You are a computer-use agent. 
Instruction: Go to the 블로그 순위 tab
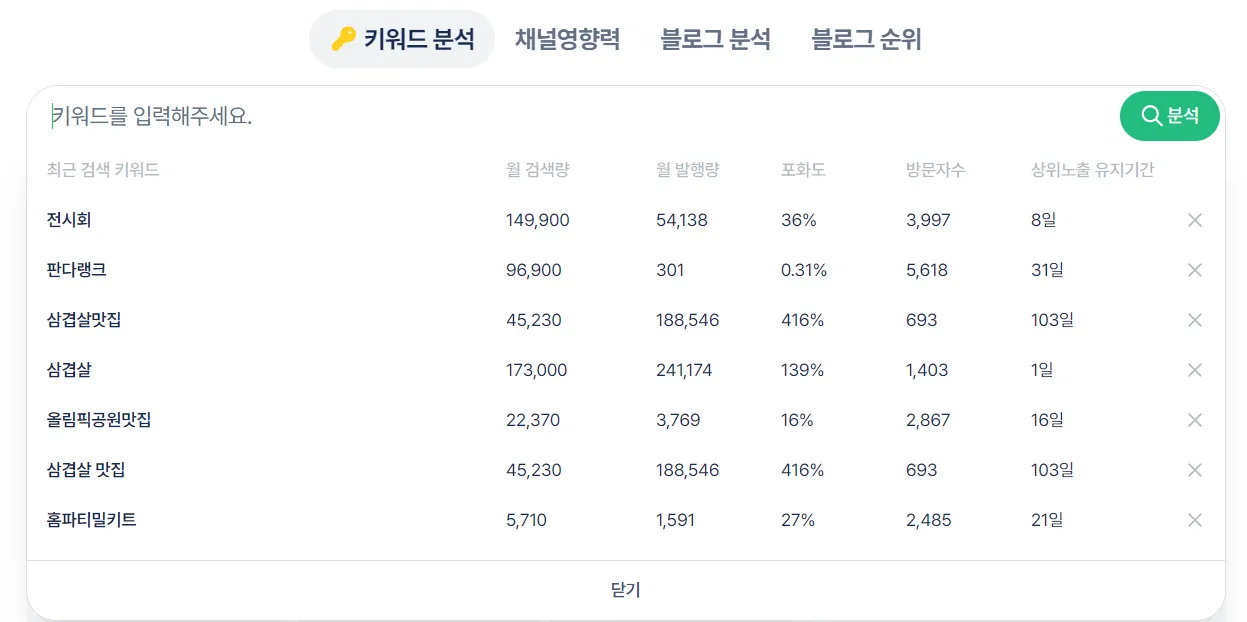click(x=866, y=40)
